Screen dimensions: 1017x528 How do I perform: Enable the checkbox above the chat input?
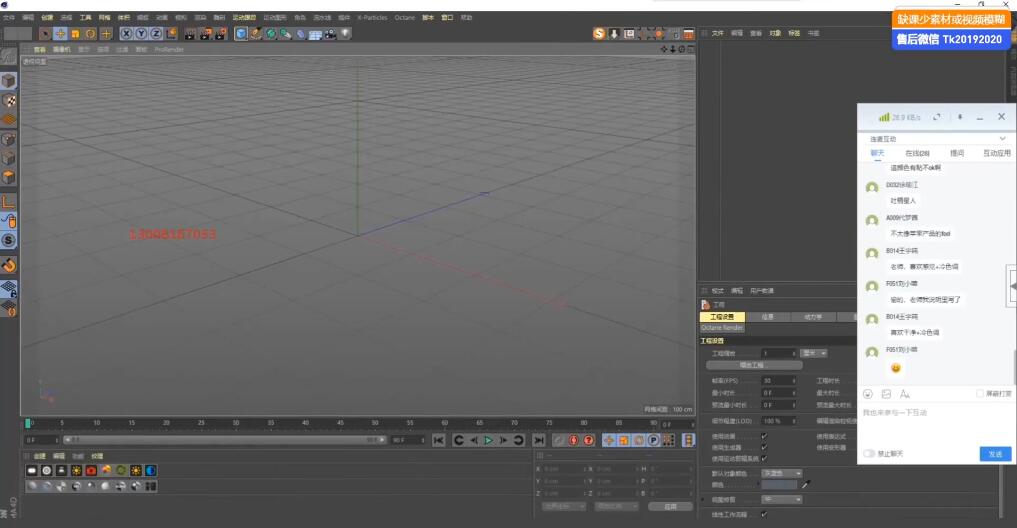click(979, 394)
